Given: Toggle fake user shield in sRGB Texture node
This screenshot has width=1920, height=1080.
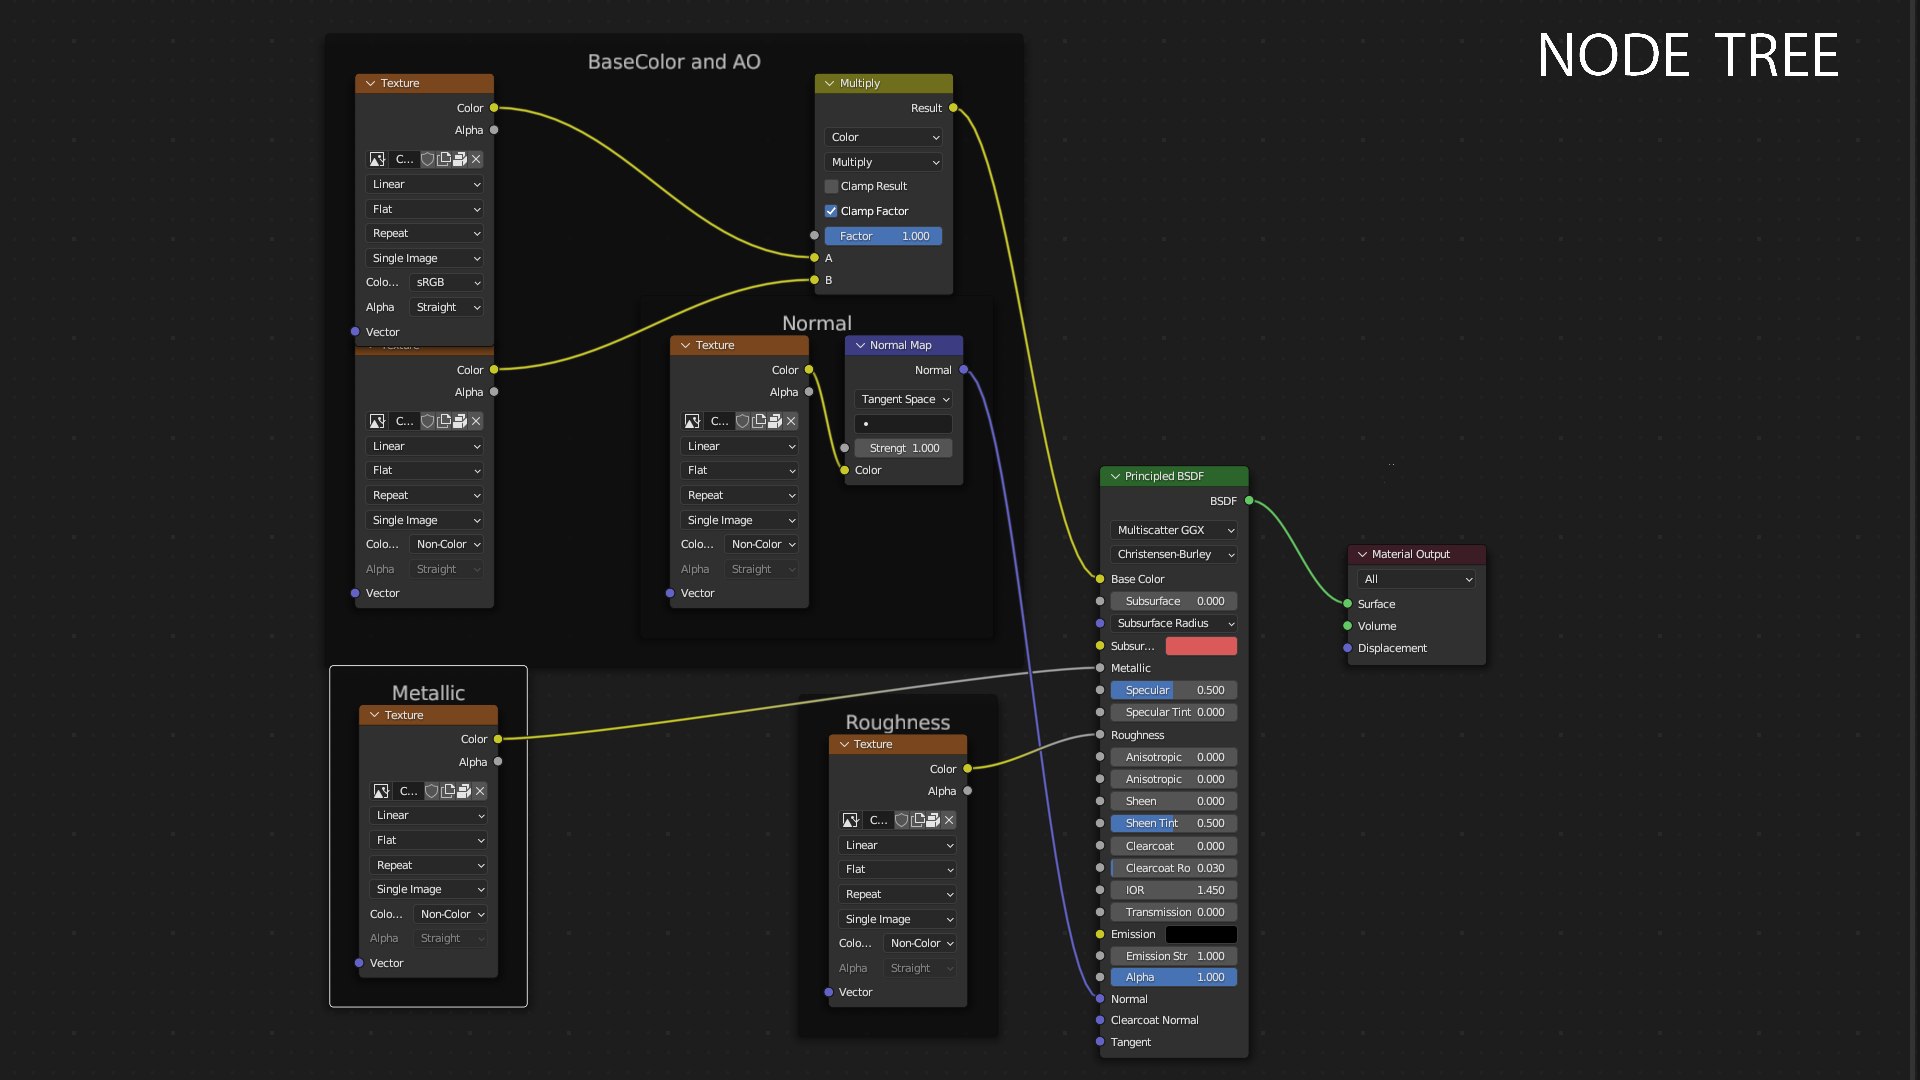Looking at the screenshot, I should pyautogui.click(x=428, y=159).
